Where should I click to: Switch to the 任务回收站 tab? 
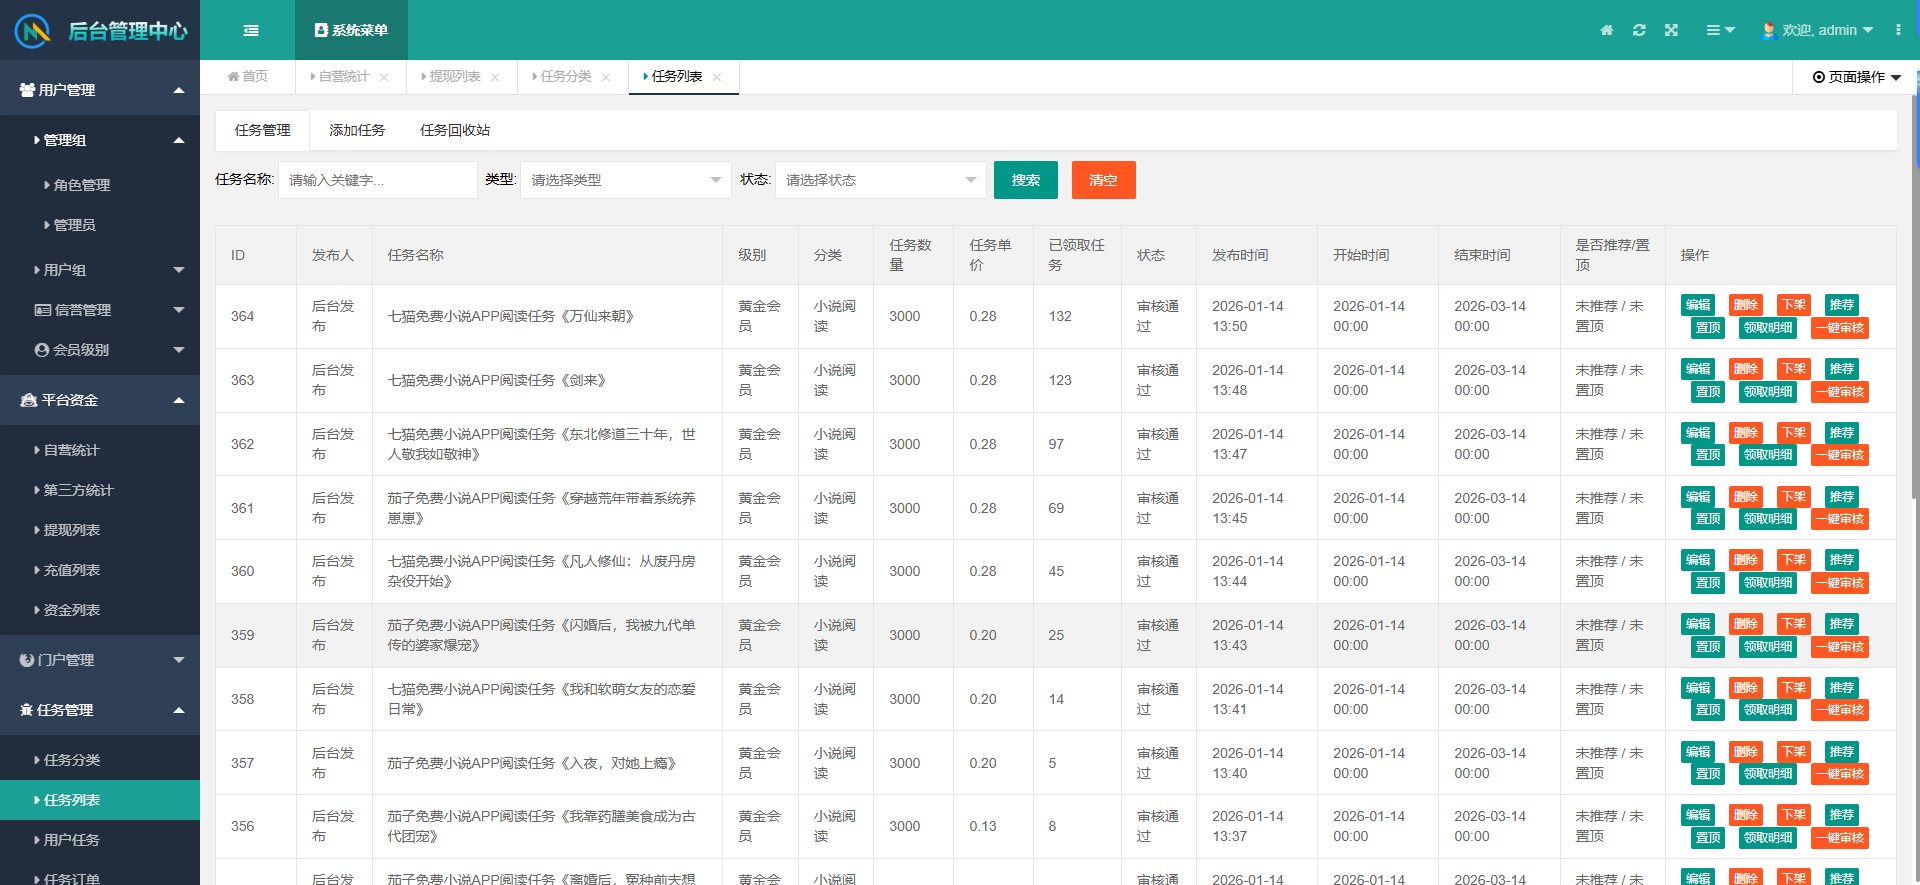point(454,130)
